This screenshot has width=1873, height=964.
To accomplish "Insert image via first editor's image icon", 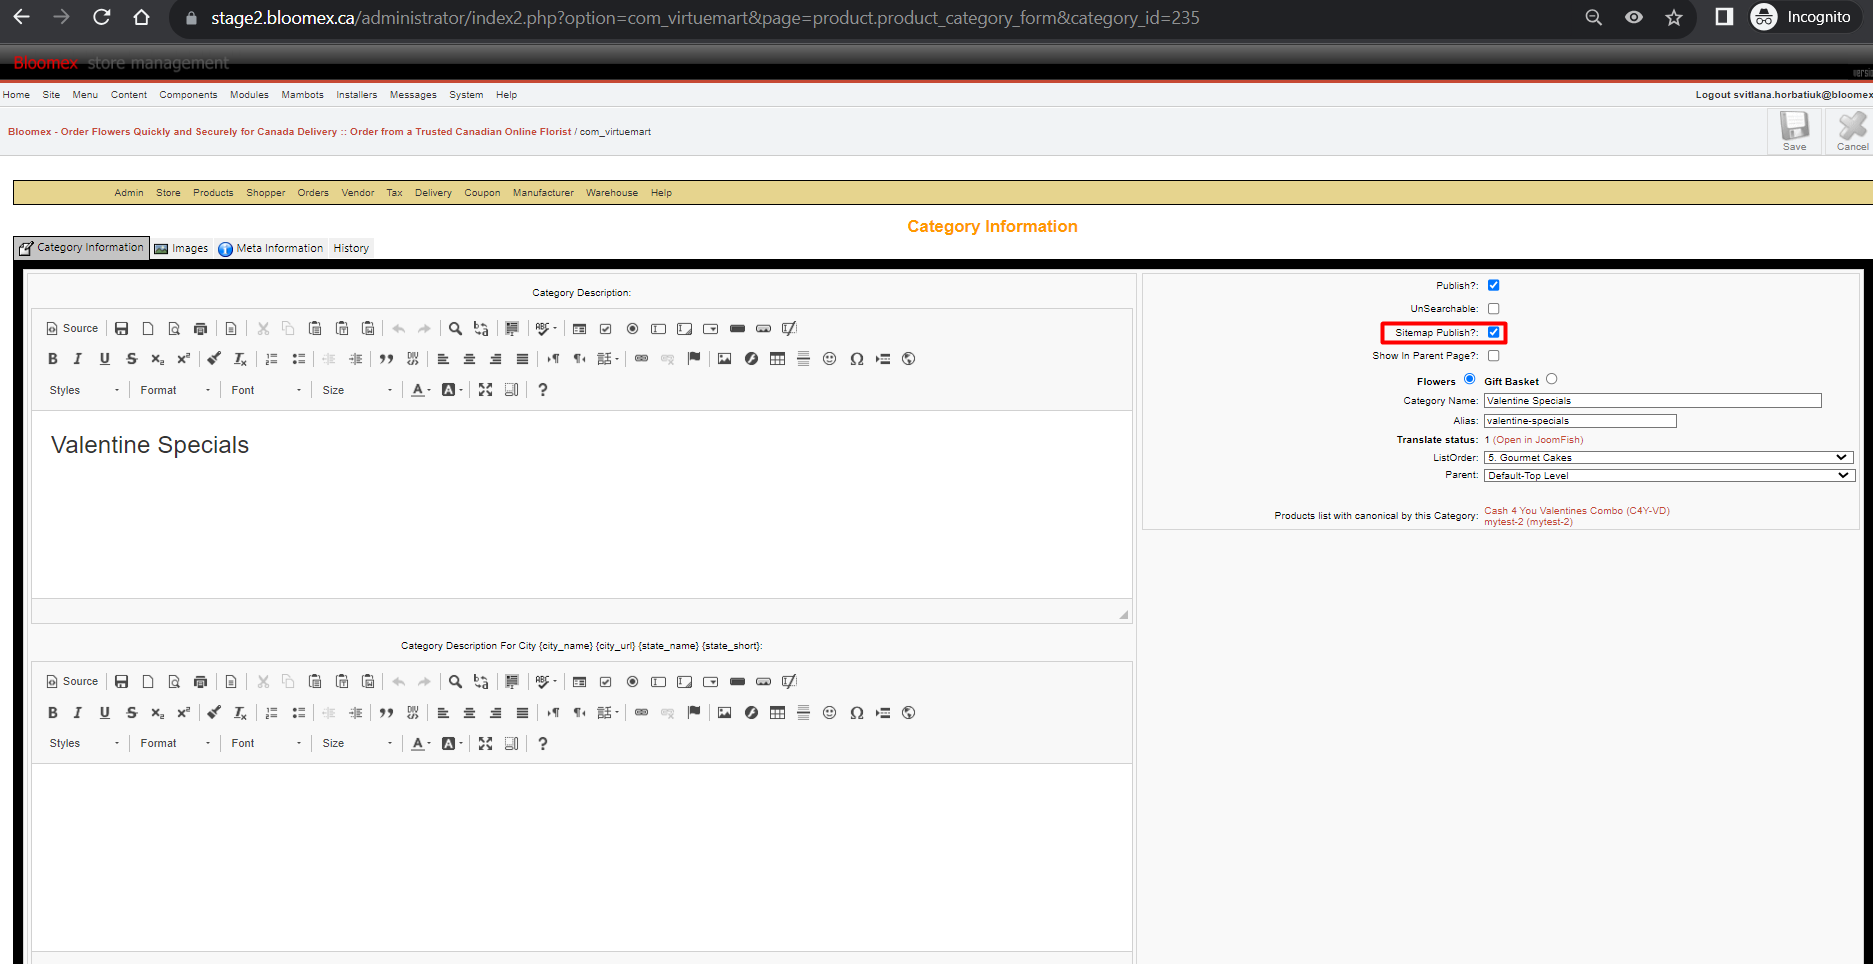I will (725, 359).
